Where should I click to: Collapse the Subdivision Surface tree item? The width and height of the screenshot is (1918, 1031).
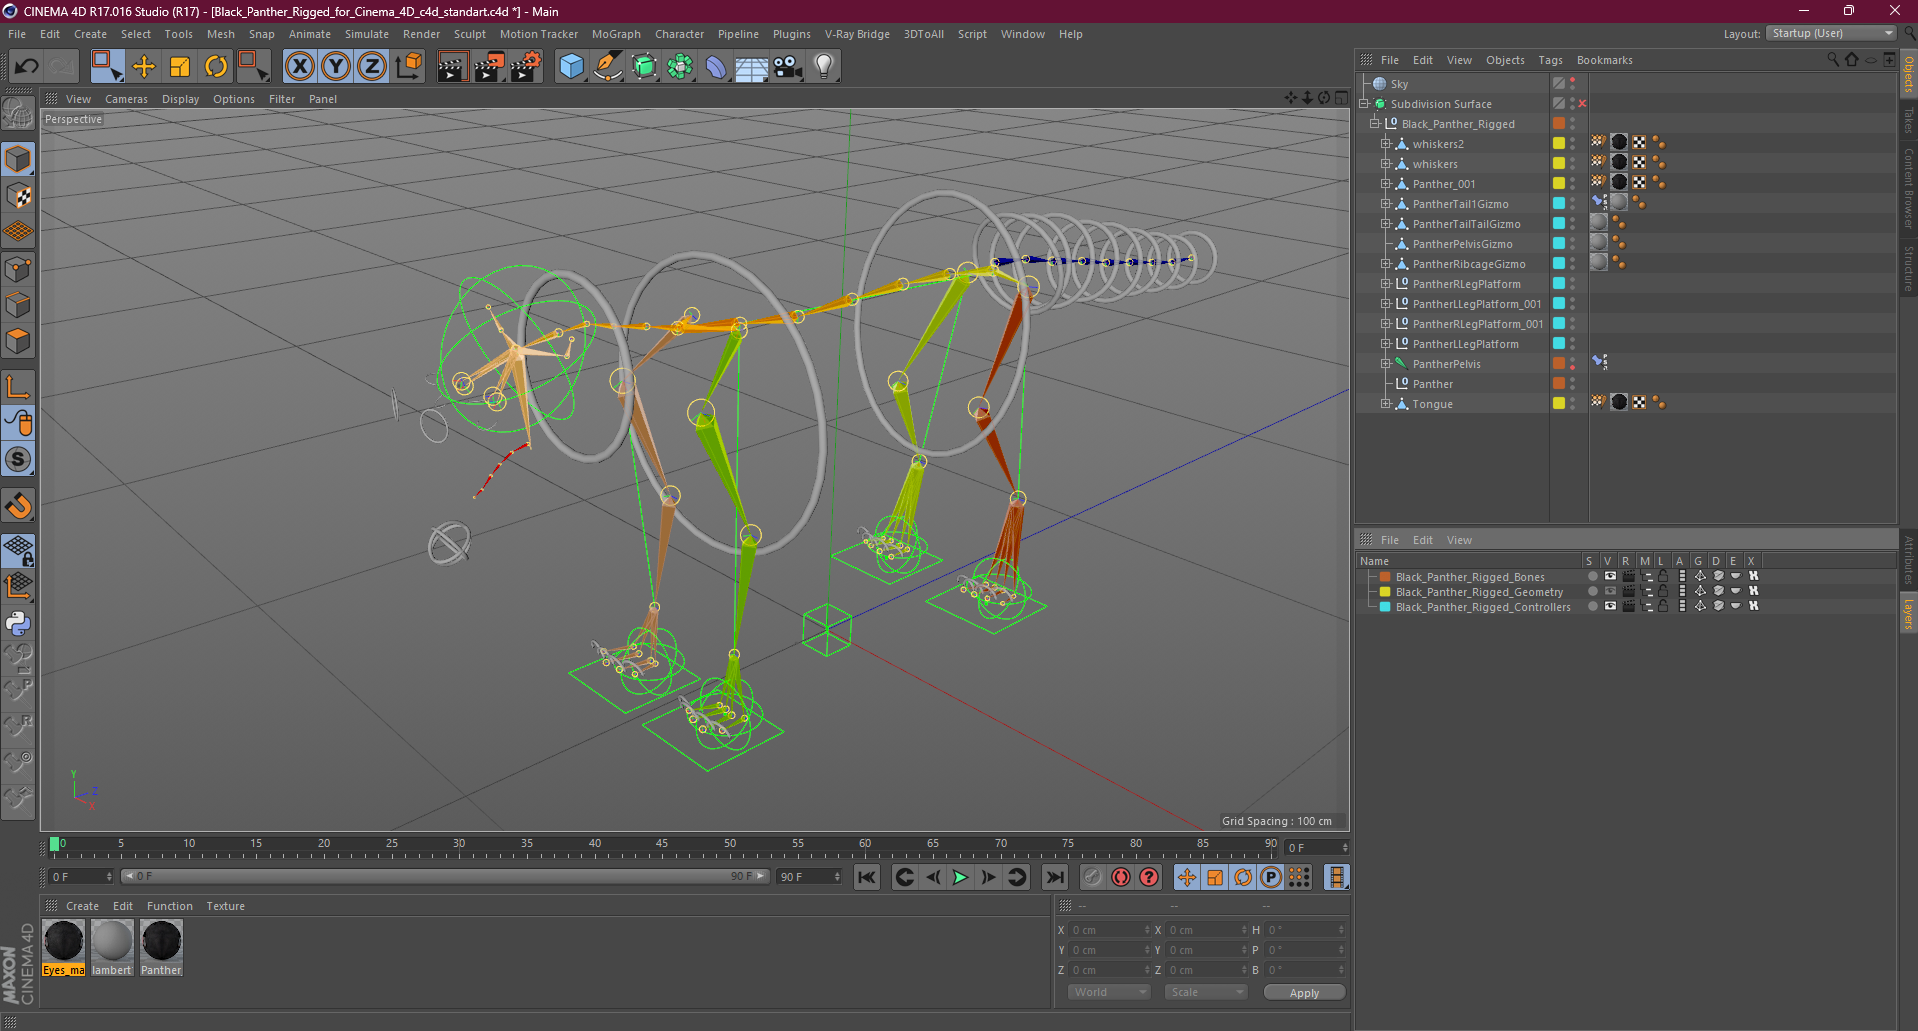1364,104
